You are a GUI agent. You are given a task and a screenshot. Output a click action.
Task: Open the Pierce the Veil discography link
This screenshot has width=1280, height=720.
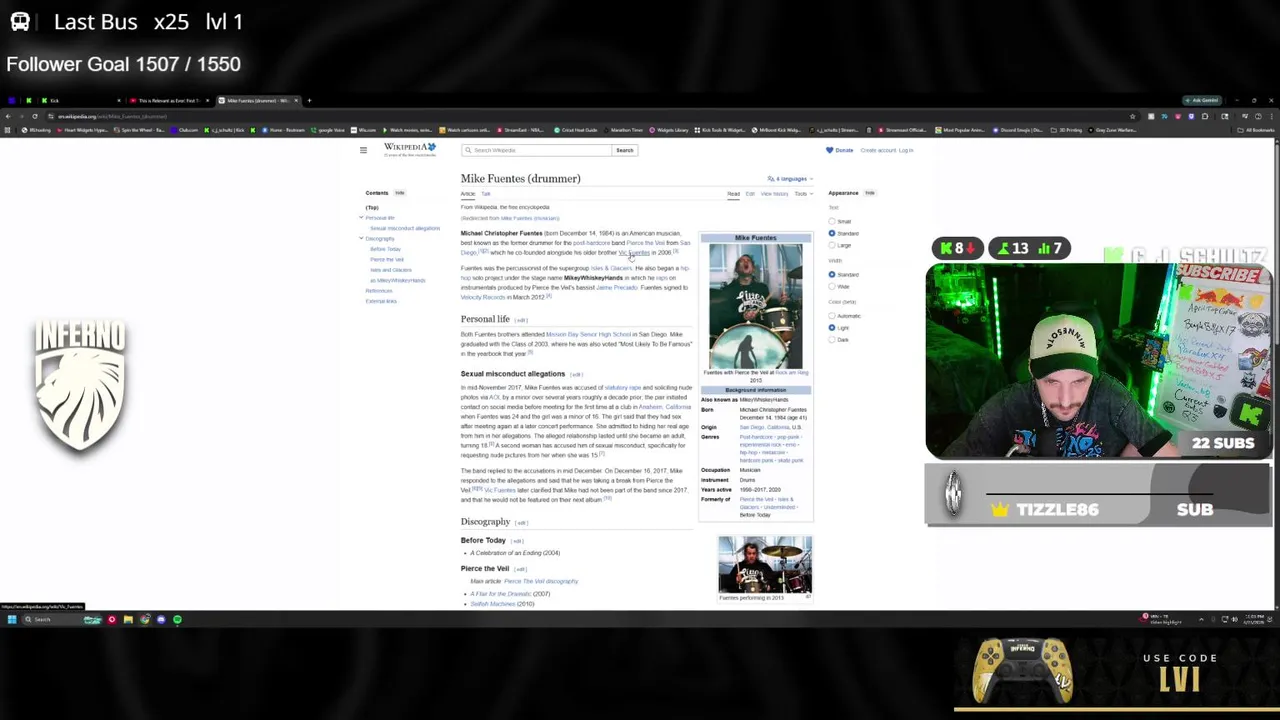pos(541,582)
